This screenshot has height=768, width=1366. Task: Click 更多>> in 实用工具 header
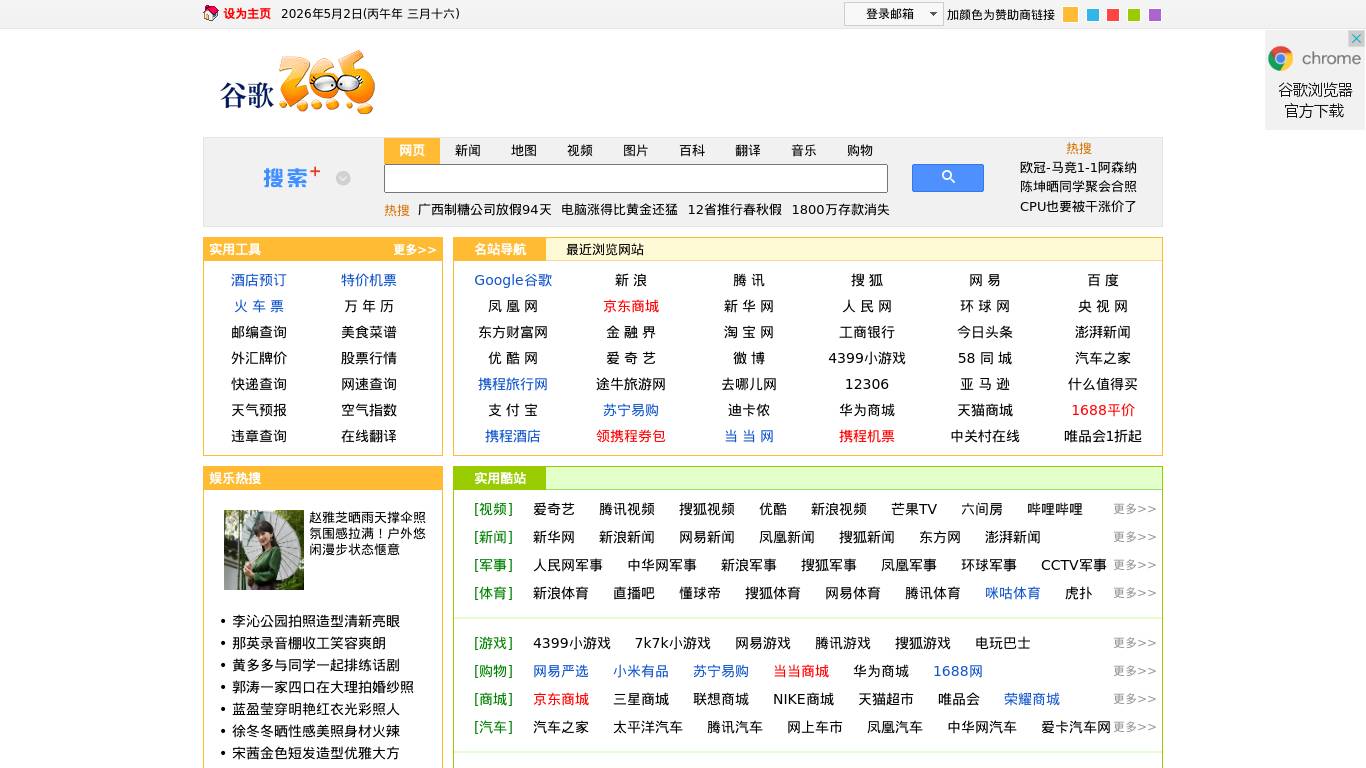pos(414,249)
